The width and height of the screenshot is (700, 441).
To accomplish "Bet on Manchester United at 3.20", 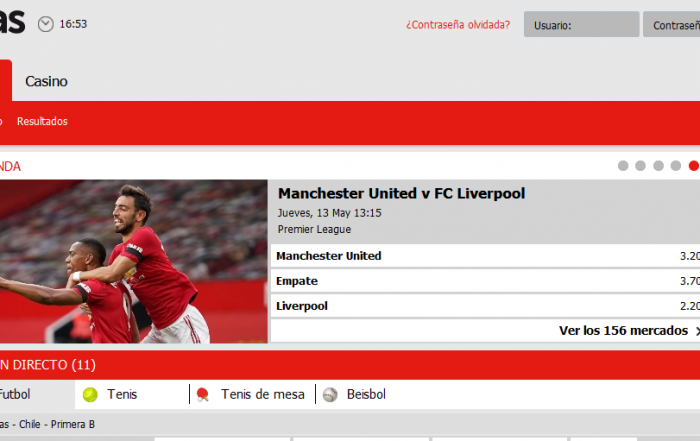I will click(x=485, y=256).
